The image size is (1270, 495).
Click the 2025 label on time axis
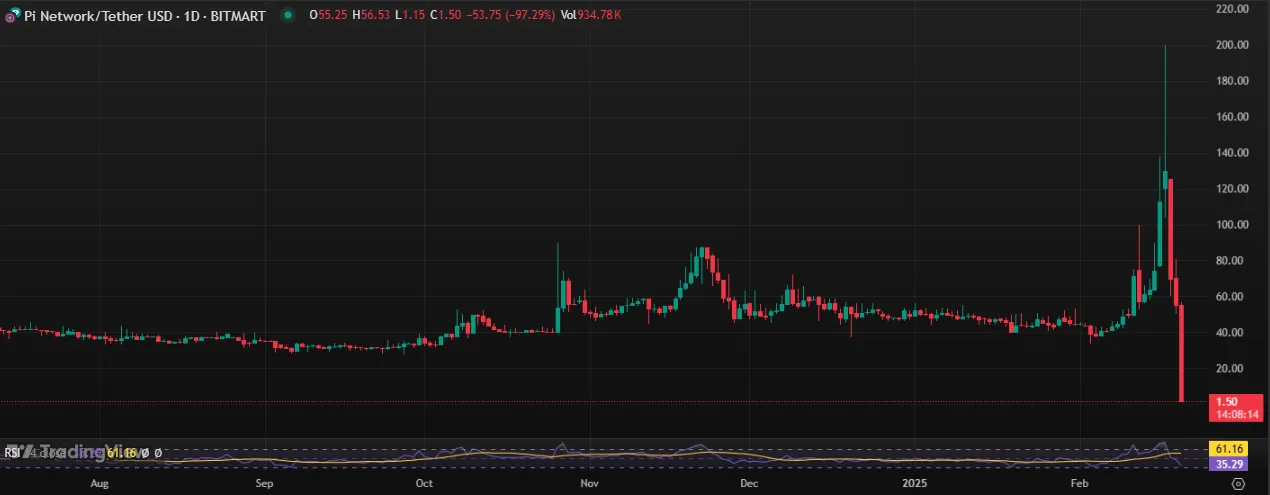[915, 483]
